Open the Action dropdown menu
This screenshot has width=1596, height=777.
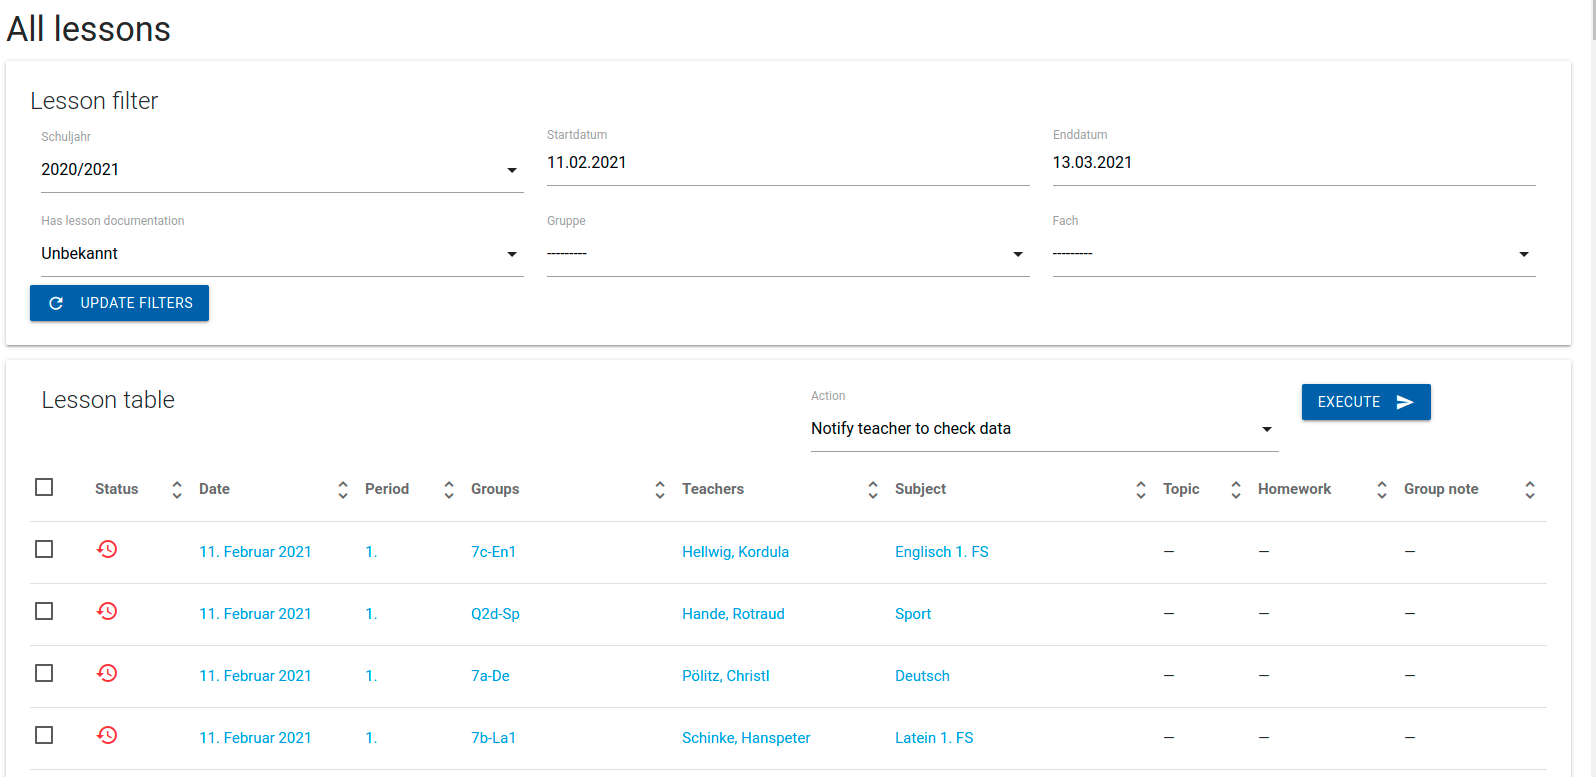click(1044, 429)
